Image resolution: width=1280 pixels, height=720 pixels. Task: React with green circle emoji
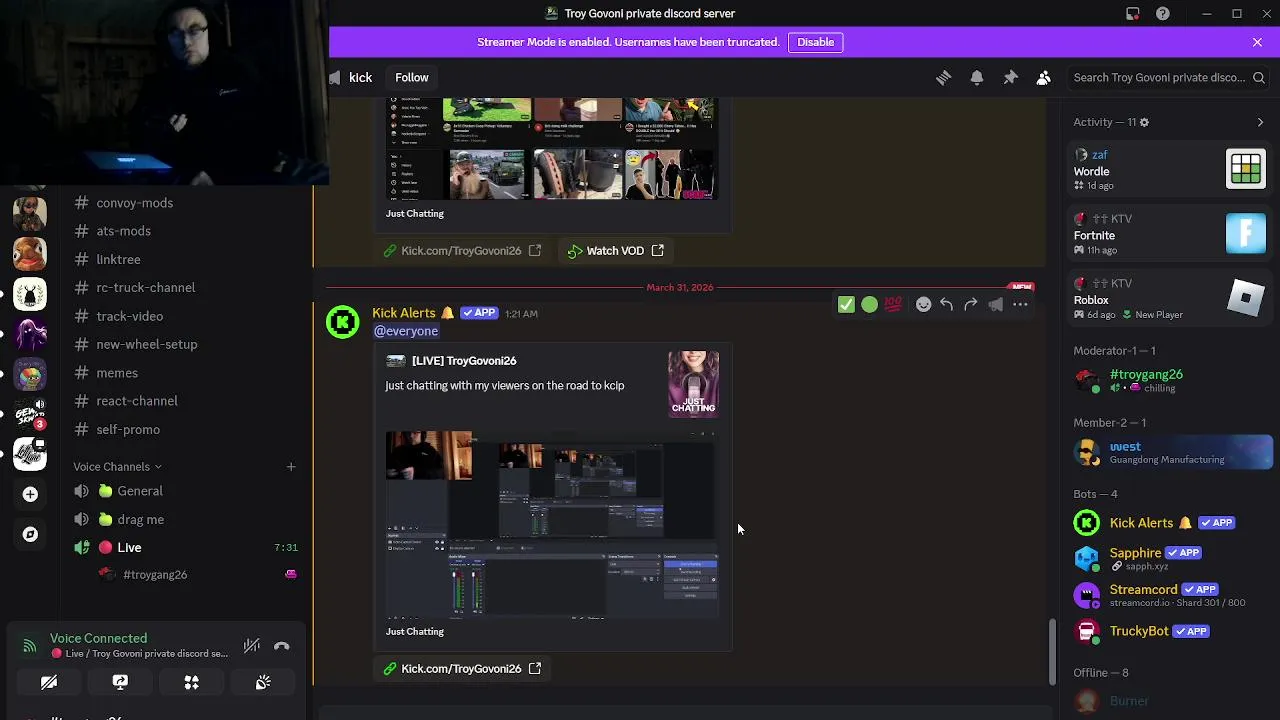[x=869, y=305]
